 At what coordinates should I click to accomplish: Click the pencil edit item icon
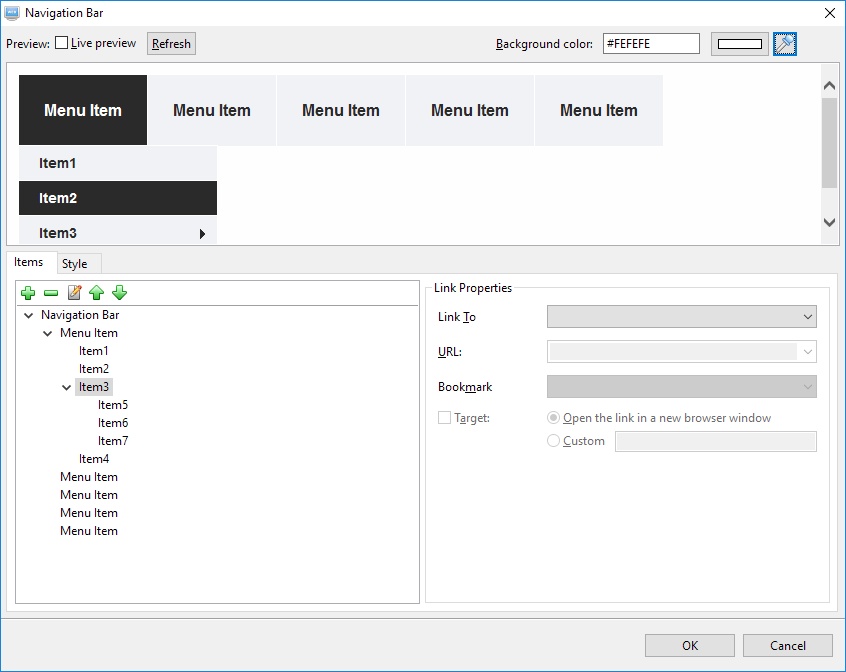(74, 293)
